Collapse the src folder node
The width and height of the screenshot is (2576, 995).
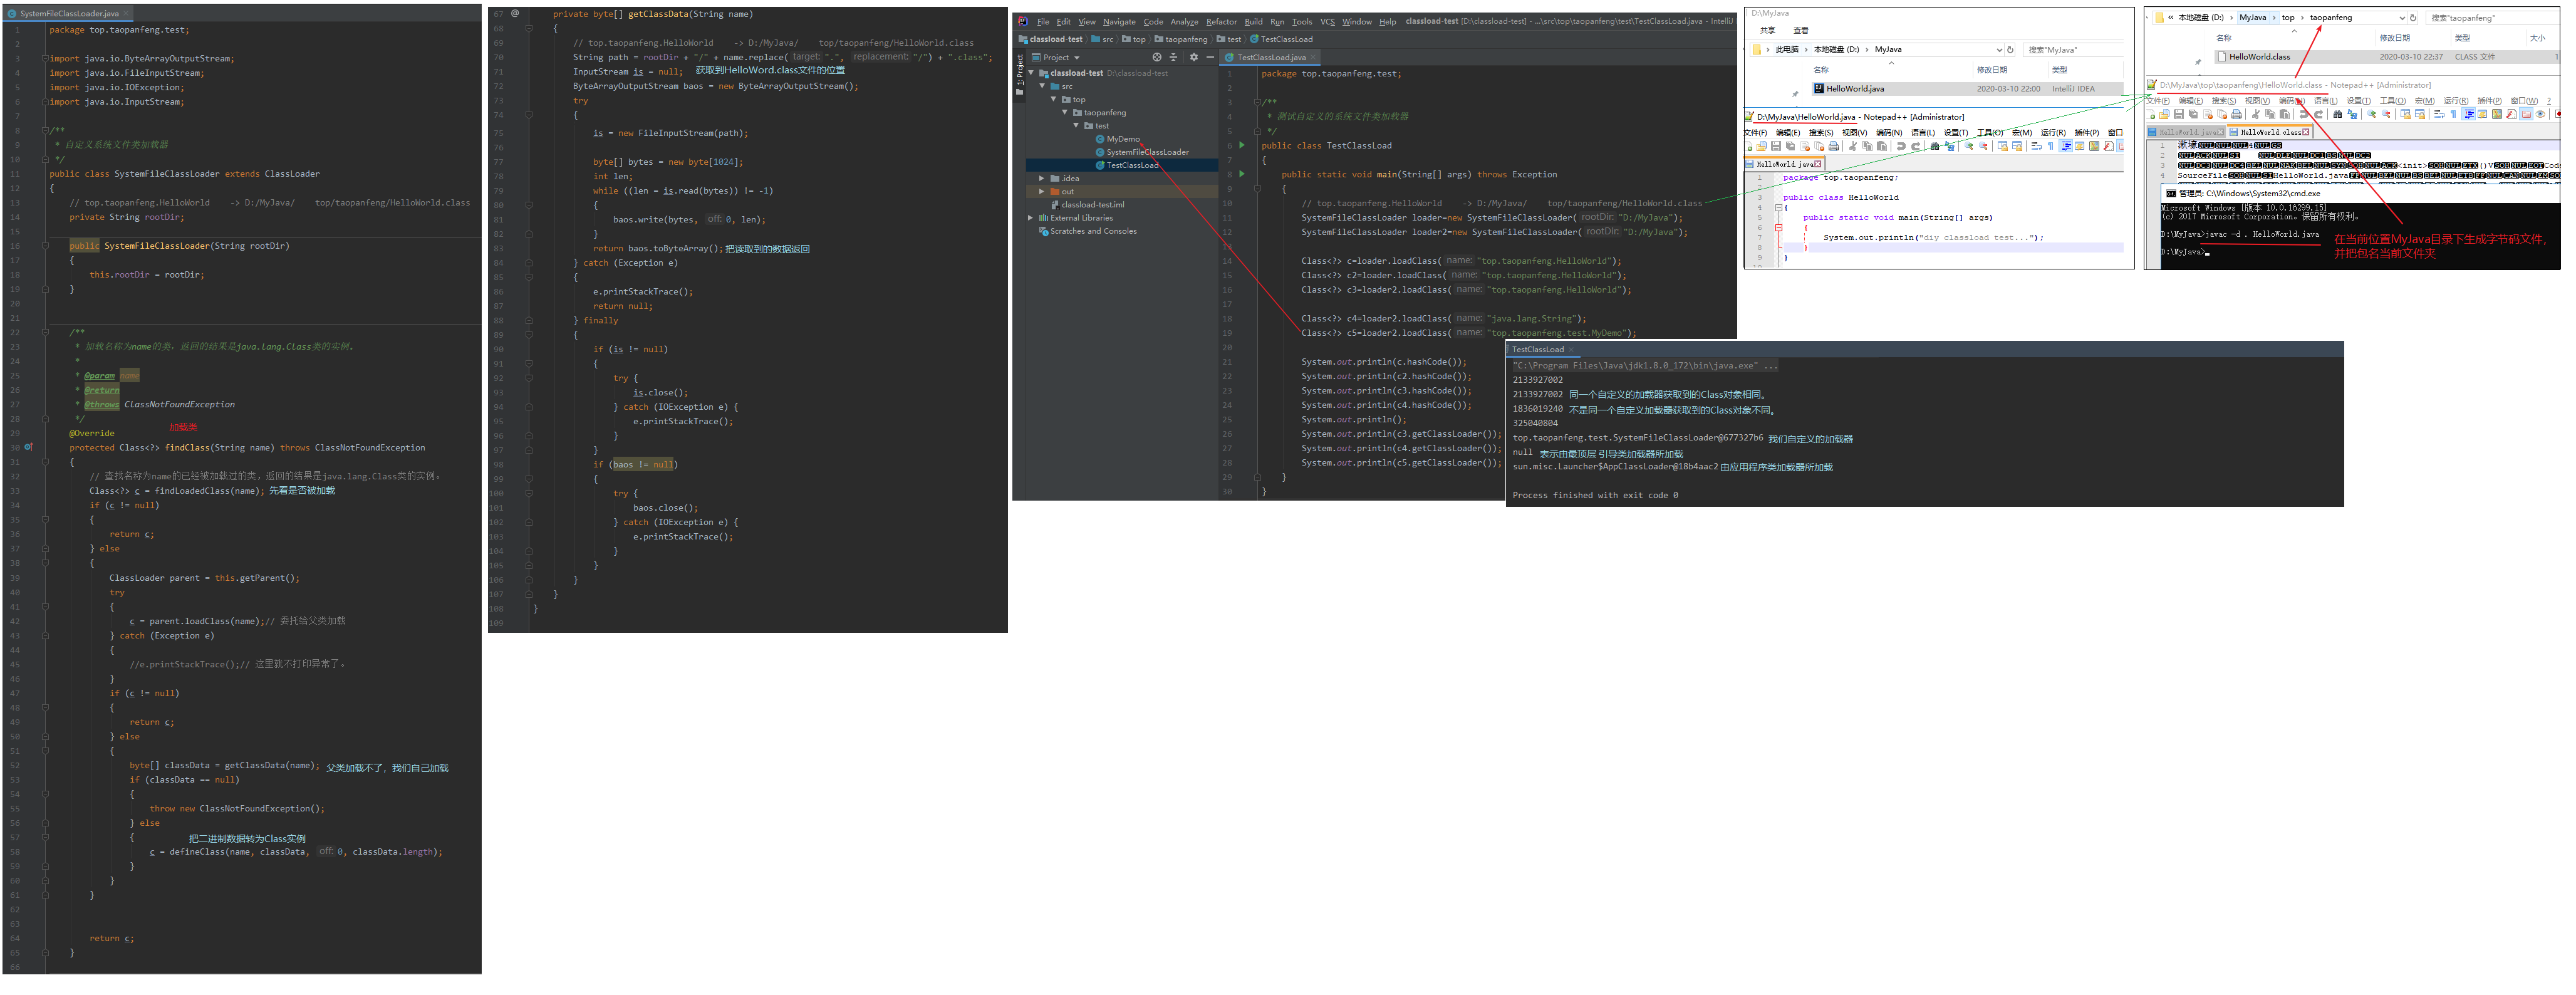(x=1043, y=86)
